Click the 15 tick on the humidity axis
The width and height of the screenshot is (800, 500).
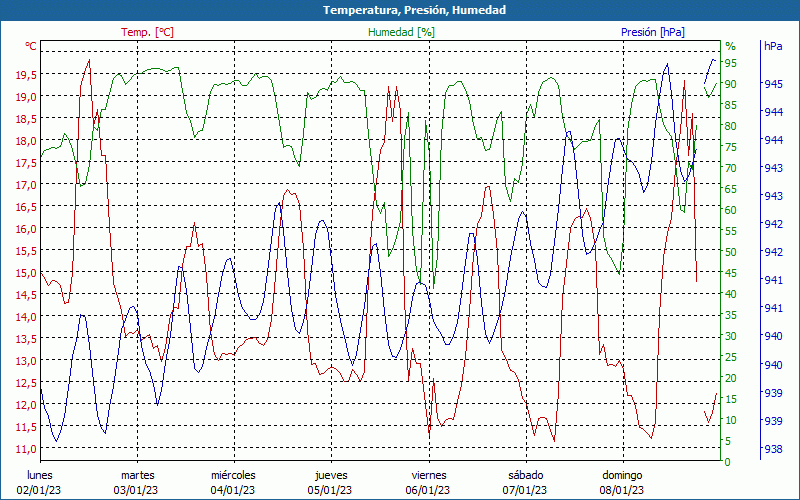pyautogui.click(x=730, y=399)
